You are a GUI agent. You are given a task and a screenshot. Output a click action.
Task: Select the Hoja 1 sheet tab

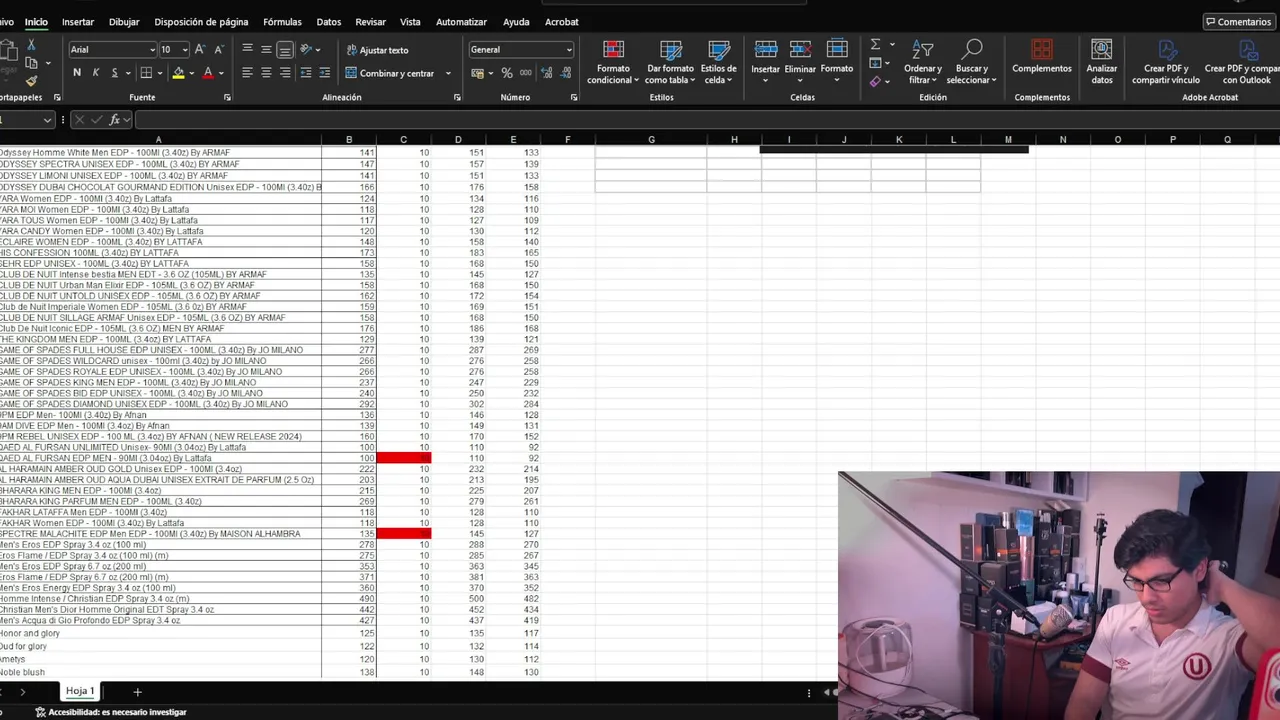tap(80, 691)
